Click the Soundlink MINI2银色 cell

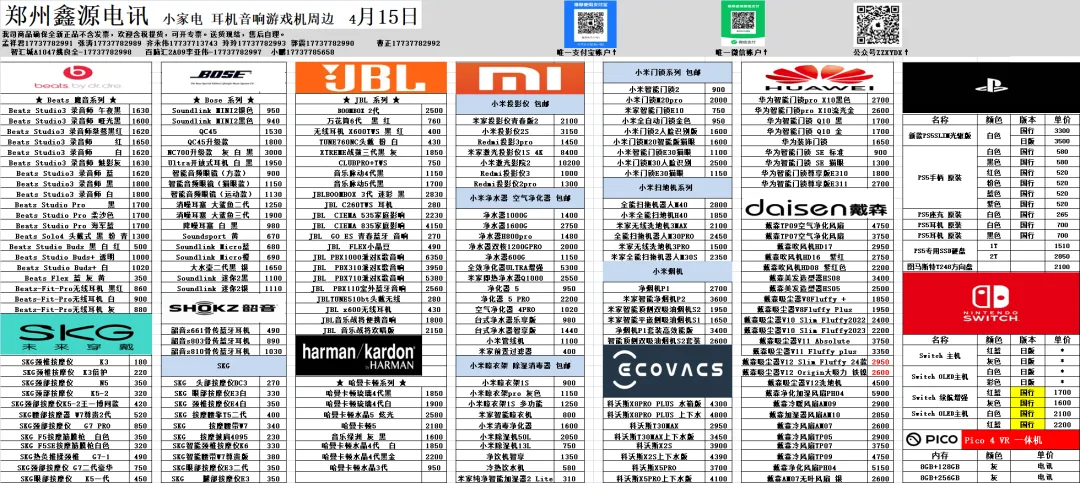pos(210,110)
